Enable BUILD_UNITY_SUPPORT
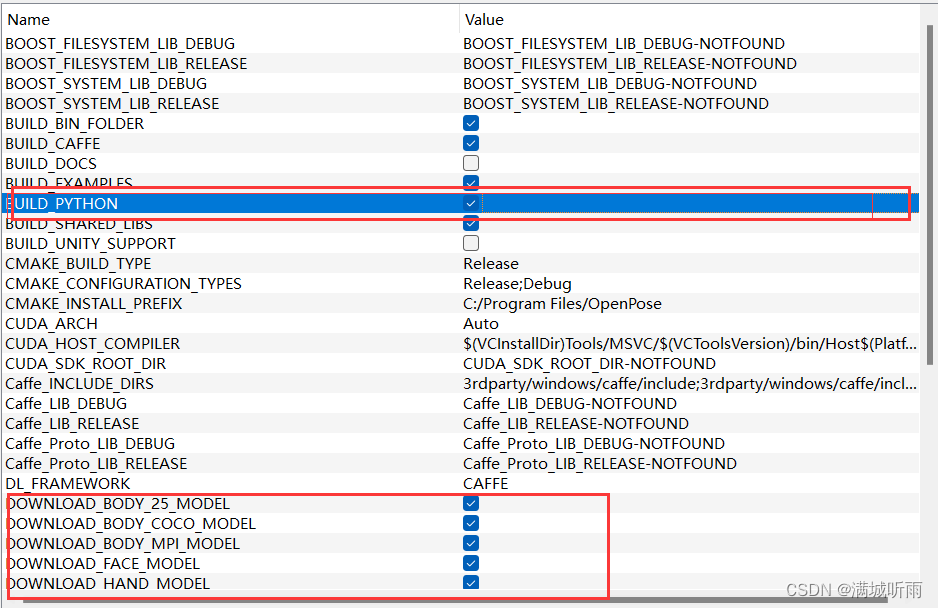The width and height of the screenshot is (938, 608). coord(470,242)
